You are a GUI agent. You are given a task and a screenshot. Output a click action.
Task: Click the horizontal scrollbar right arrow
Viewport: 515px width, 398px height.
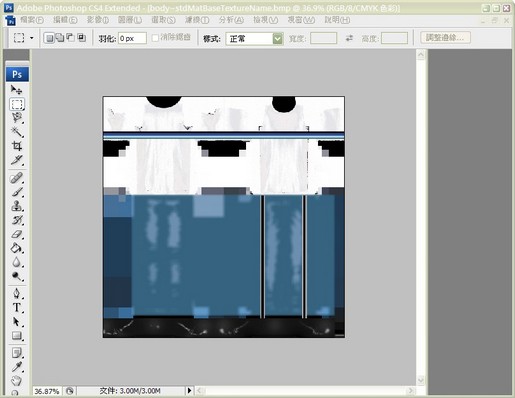411,390
